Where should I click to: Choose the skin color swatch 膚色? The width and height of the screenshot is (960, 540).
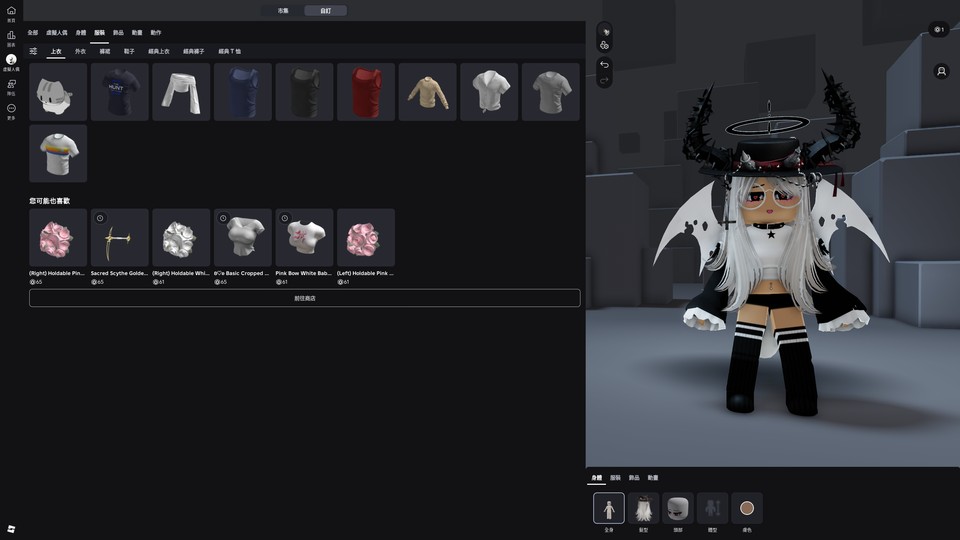click(746, 508)
